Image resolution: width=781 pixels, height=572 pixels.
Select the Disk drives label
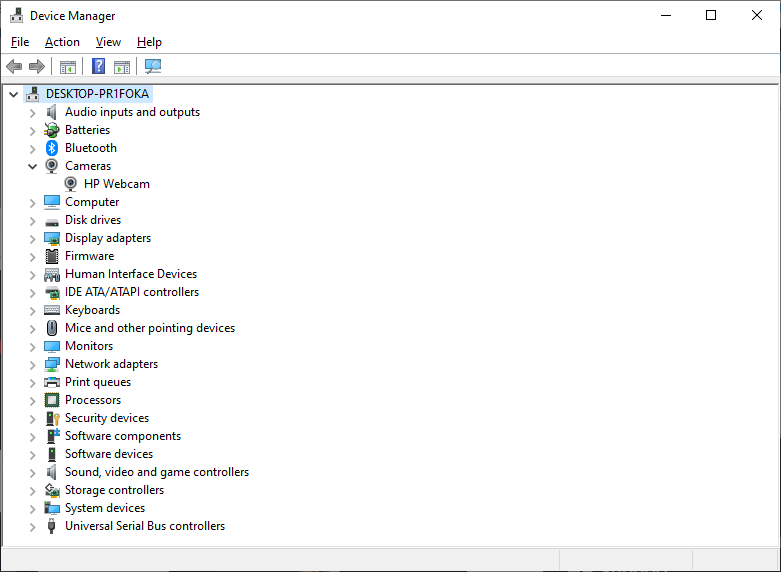(x=93, y=220)
